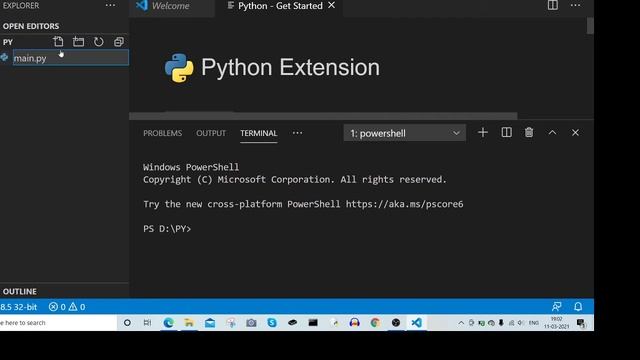
Task: Click the split editor icon at top right
Action: click(x=553, y=5)
